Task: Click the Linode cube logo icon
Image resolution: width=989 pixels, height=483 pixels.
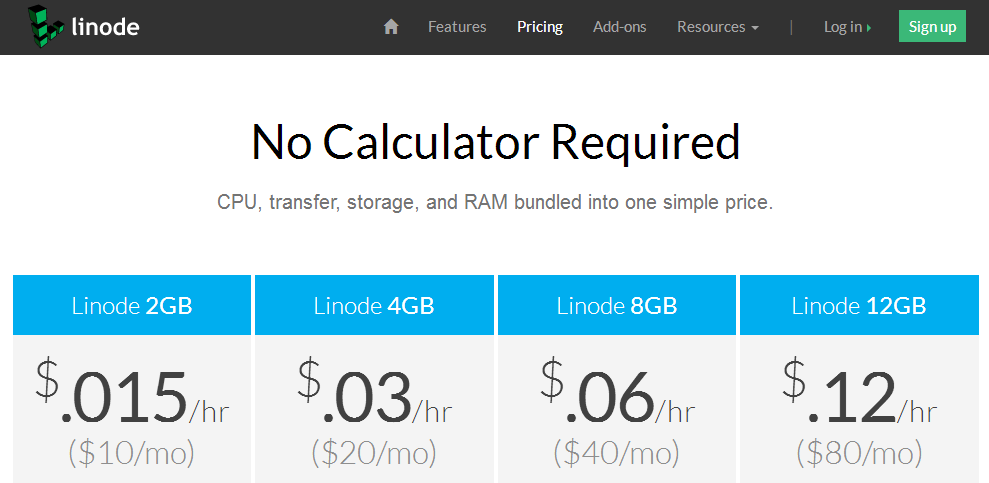Action: click(46, 26)
